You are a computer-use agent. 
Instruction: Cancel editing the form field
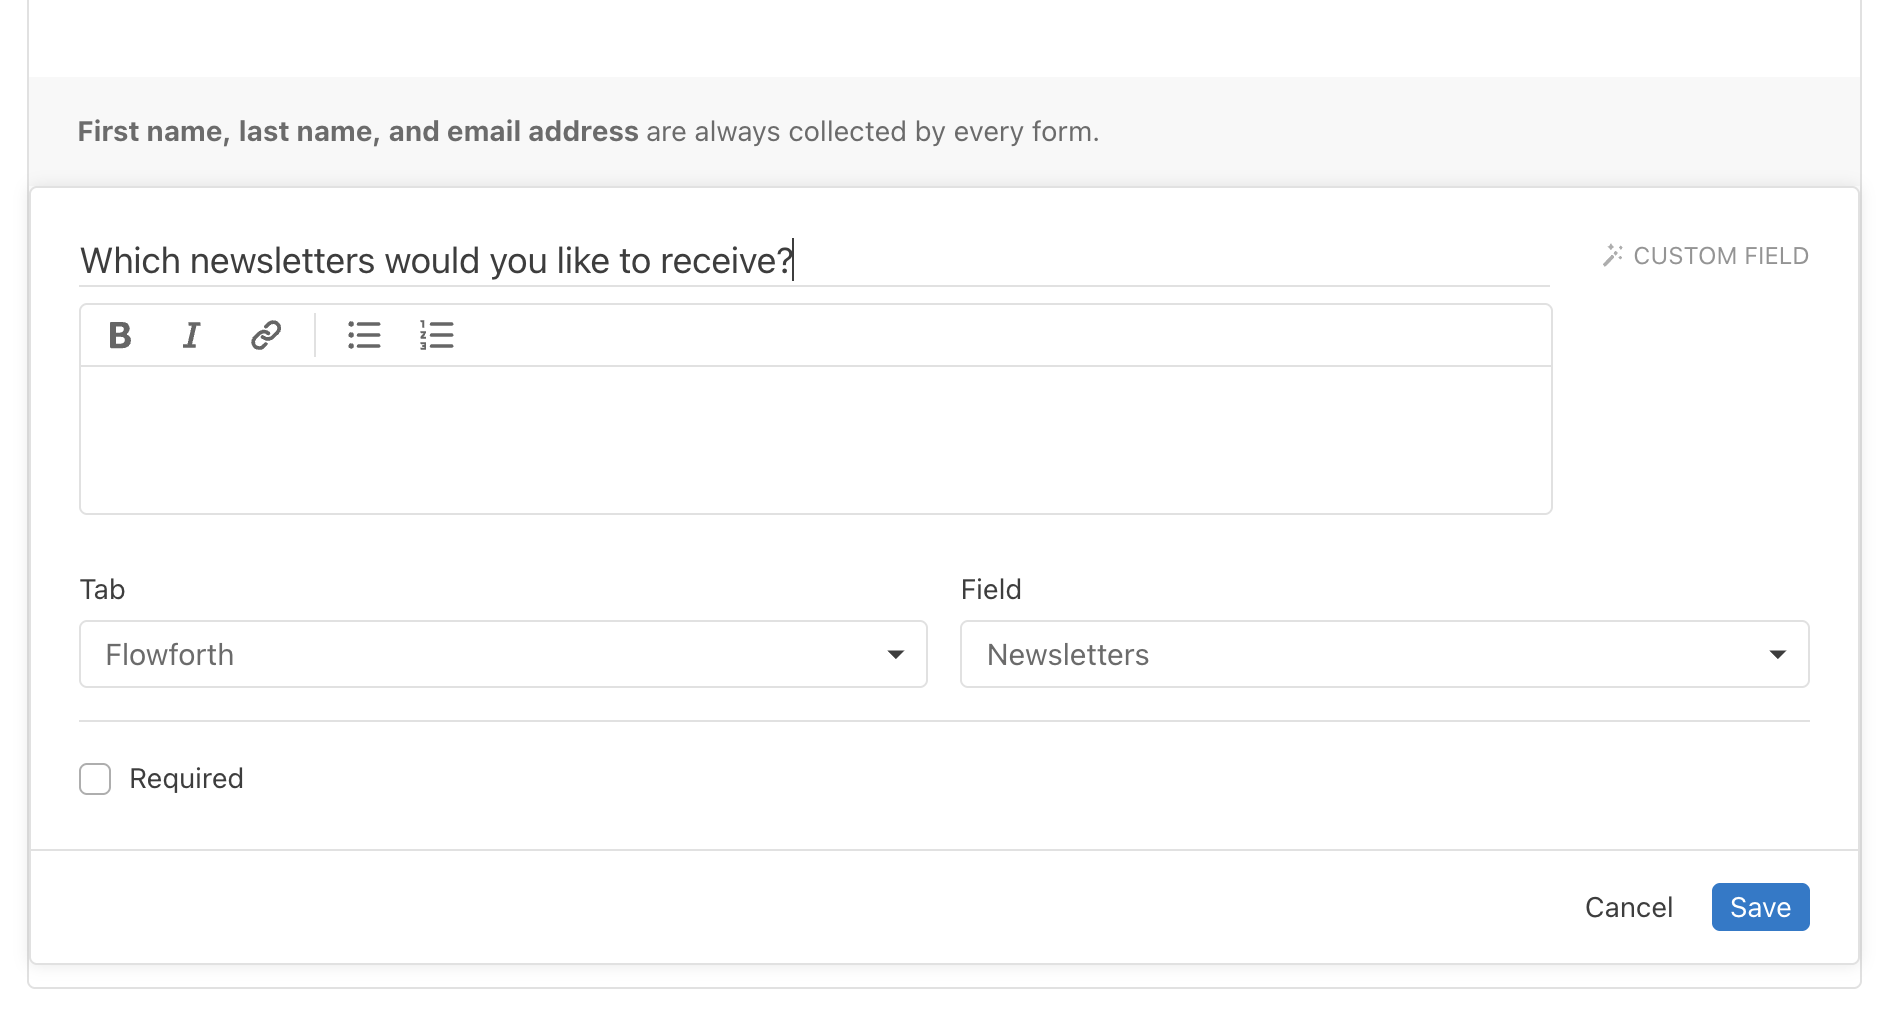point(1628,907)
